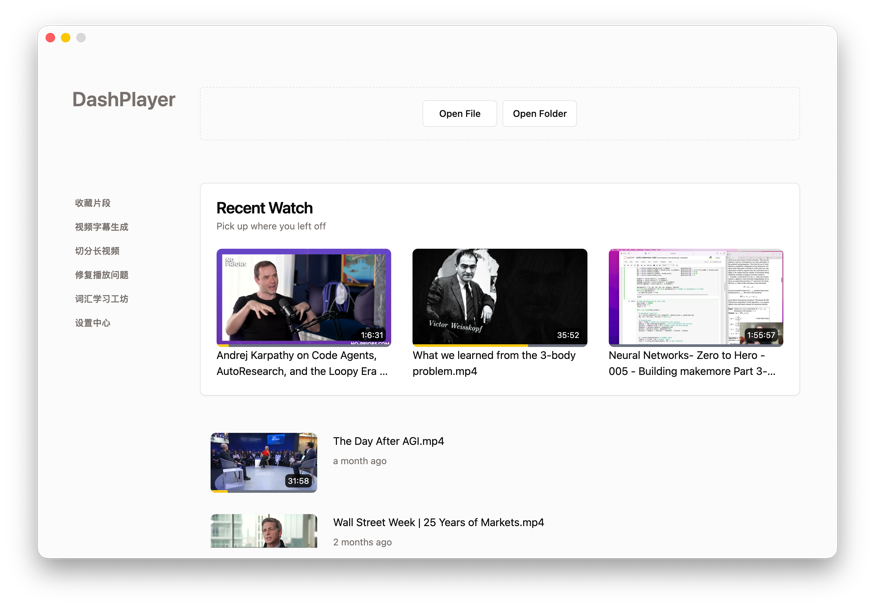
Task: Open a video with the Open File button
Action: [459, 113]
